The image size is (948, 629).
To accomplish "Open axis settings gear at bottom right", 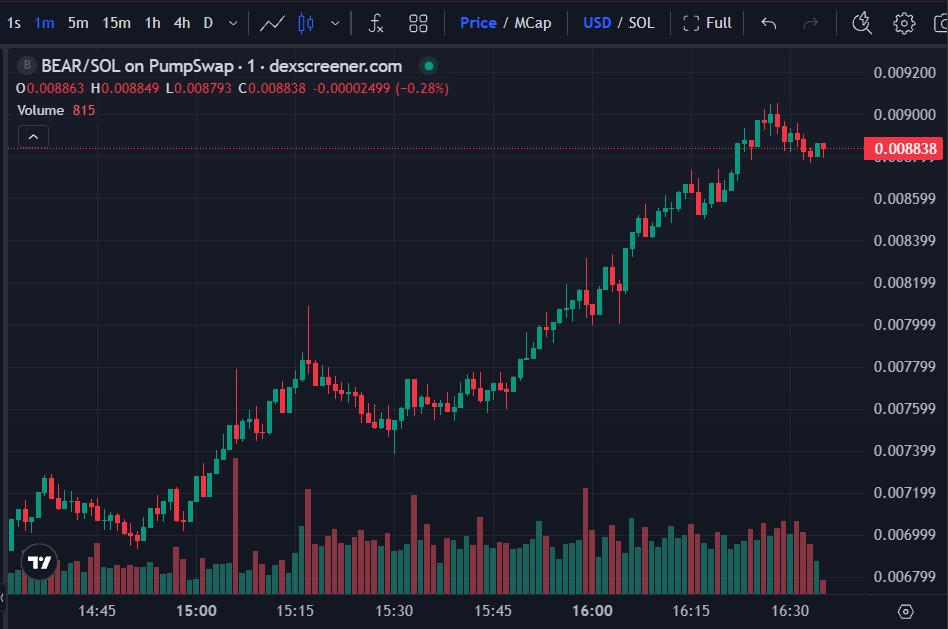I will [906, 611].
